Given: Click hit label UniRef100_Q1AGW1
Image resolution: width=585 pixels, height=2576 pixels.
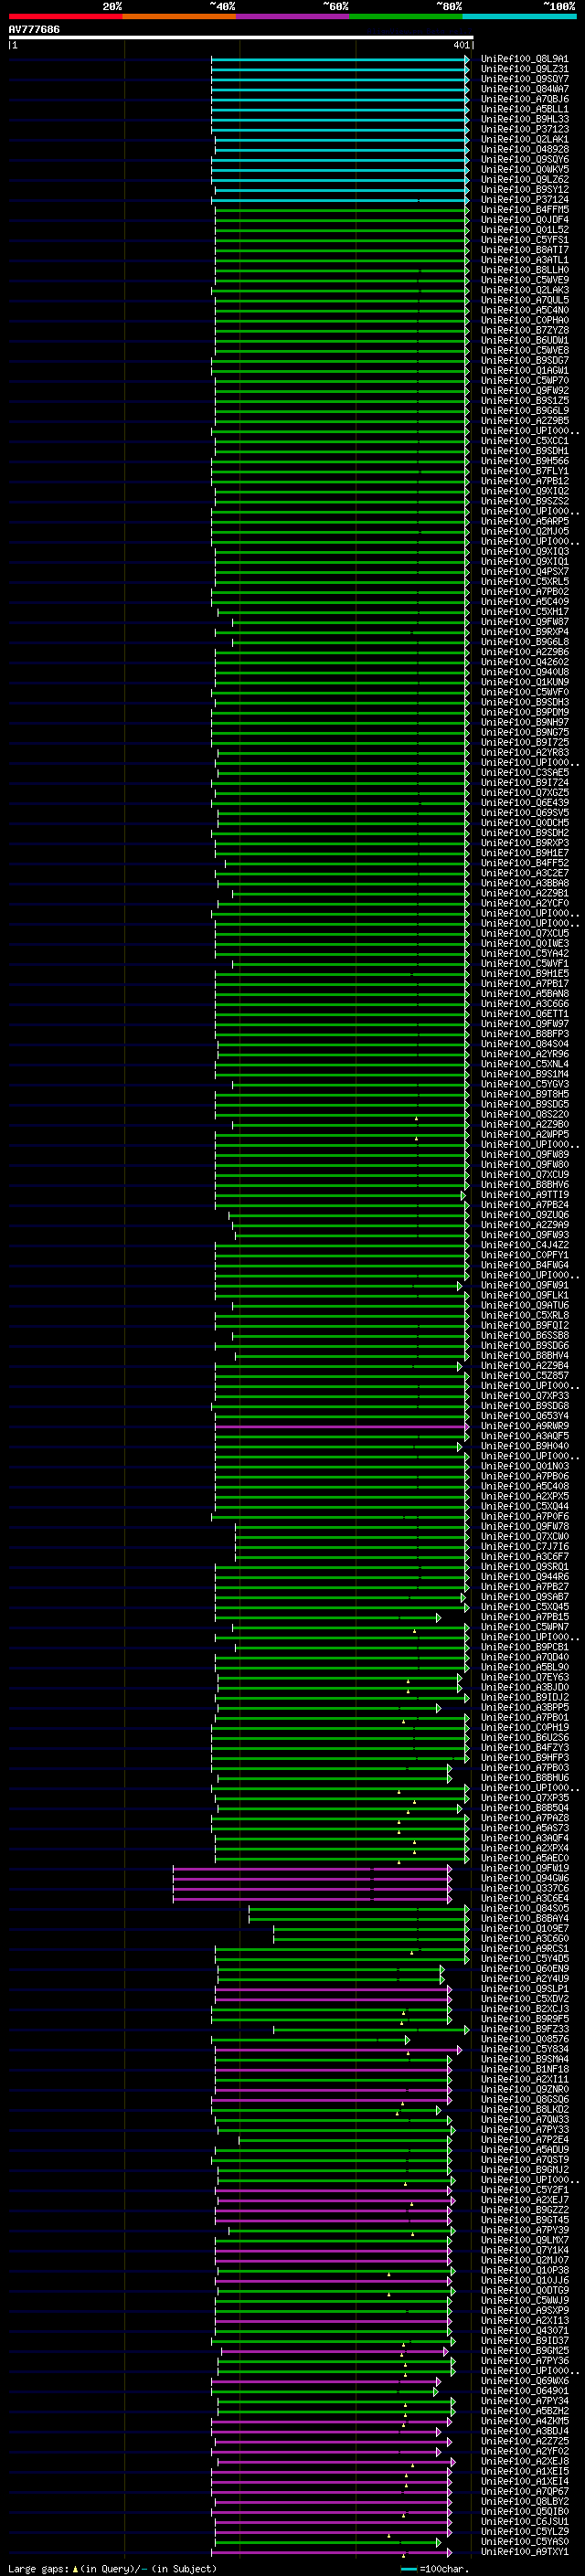Looking at the screenshot, I should (525, 370).
